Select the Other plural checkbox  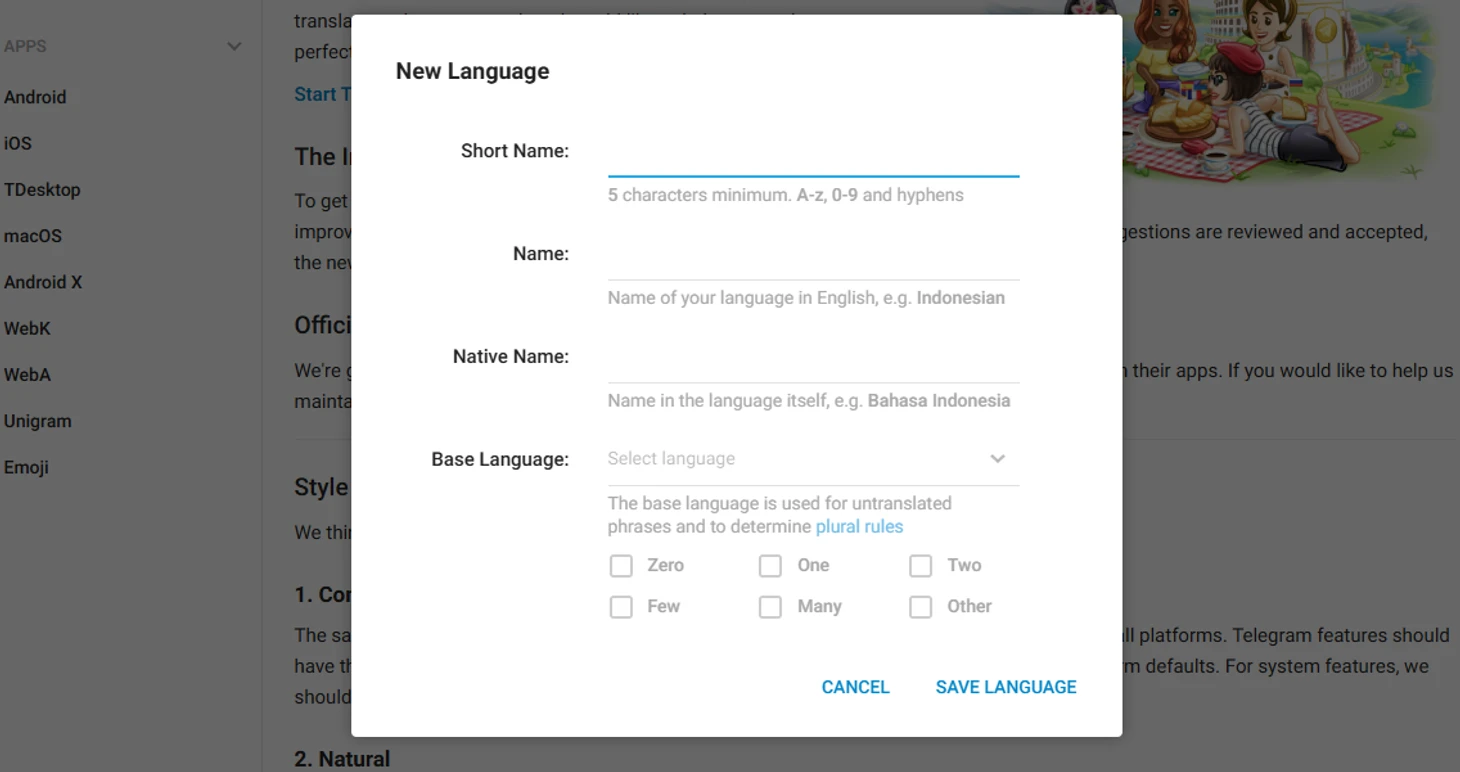click(x=920, y=607)
